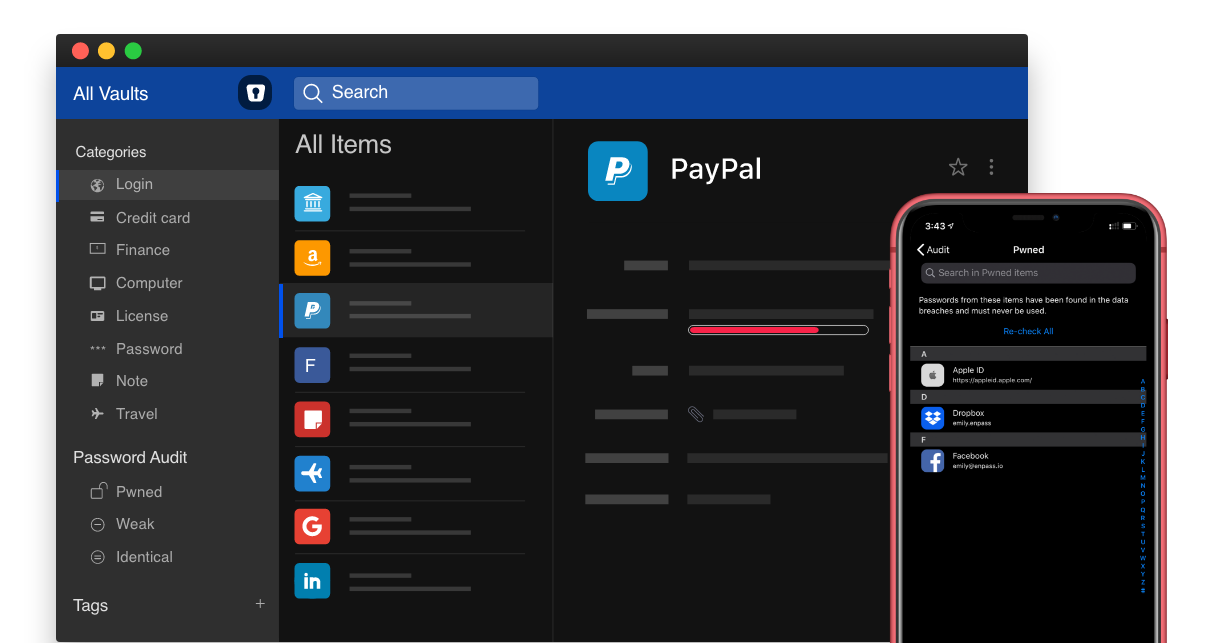The height and width of the screenshot is (643, 1210).
Task: Tap the Apple logo icon on the phone
Action: (932, 375)
